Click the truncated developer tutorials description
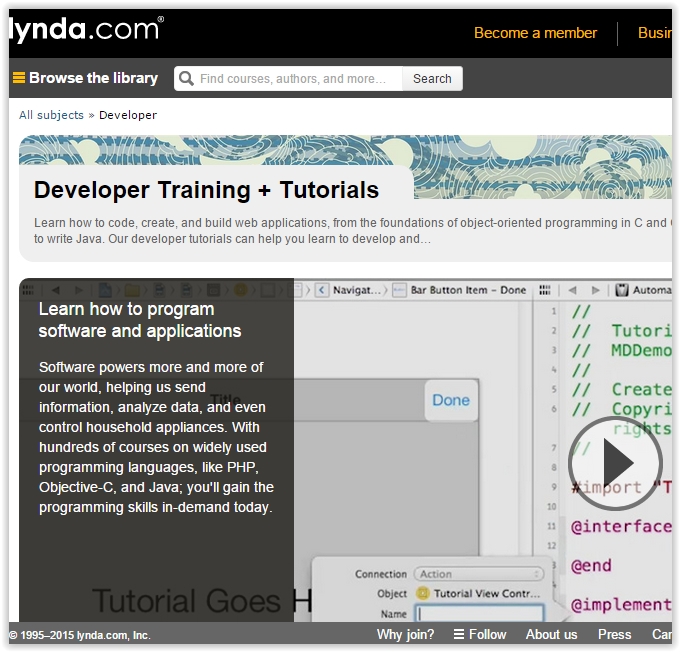The image size is (680, 652). point(352,231)
